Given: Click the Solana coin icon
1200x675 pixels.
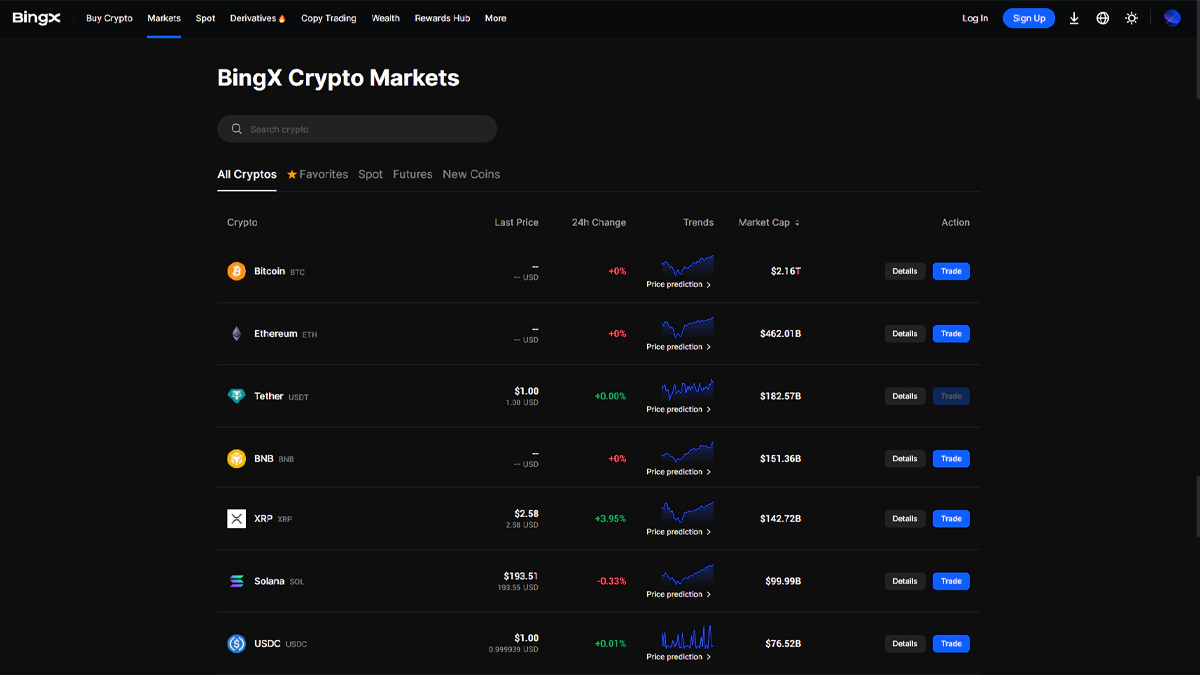Looking at the screenshot, I should click(x=236, y=581).
